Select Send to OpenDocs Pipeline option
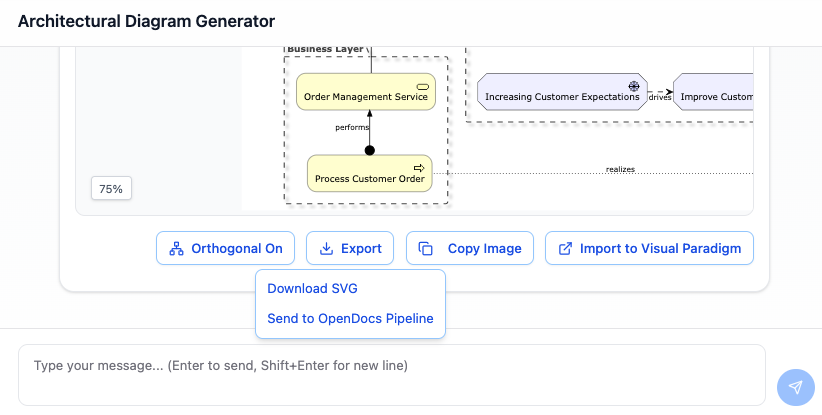Screen dimensions: 822x415 click(x=350, y=319)
